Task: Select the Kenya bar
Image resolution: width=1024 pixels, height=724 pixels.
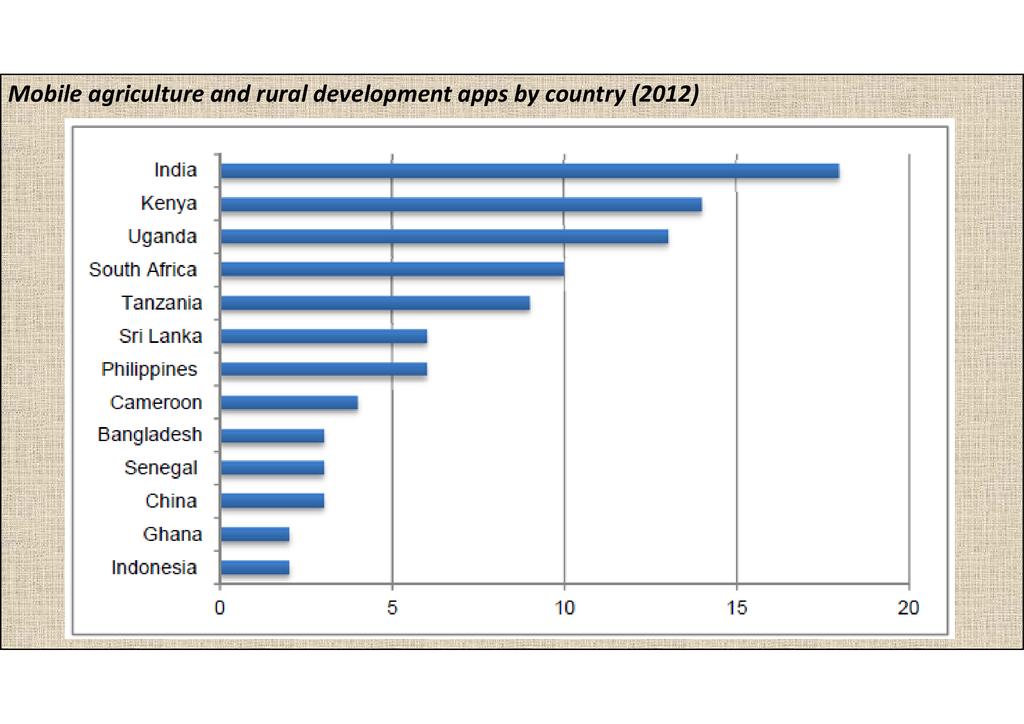Action: [x=460, y=205]
